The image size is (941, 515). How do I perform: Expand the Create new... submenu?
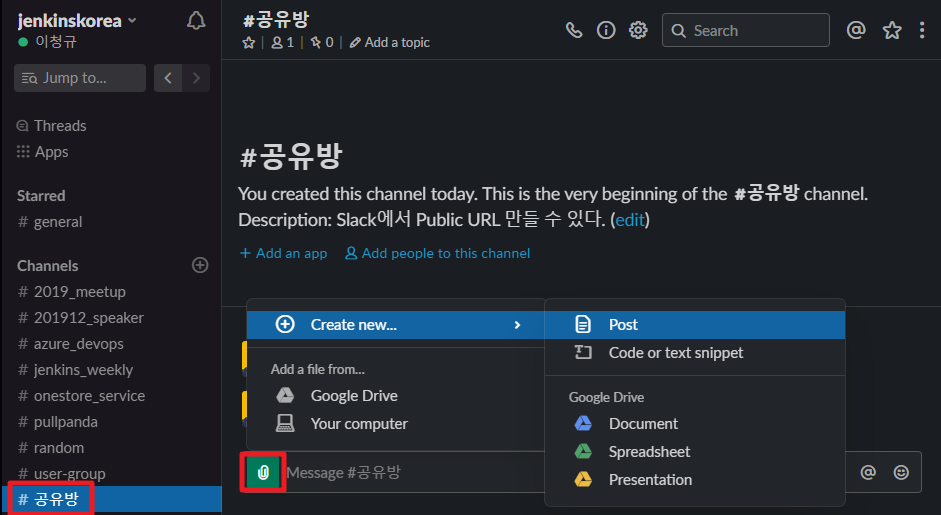click(x=395, y=325)
